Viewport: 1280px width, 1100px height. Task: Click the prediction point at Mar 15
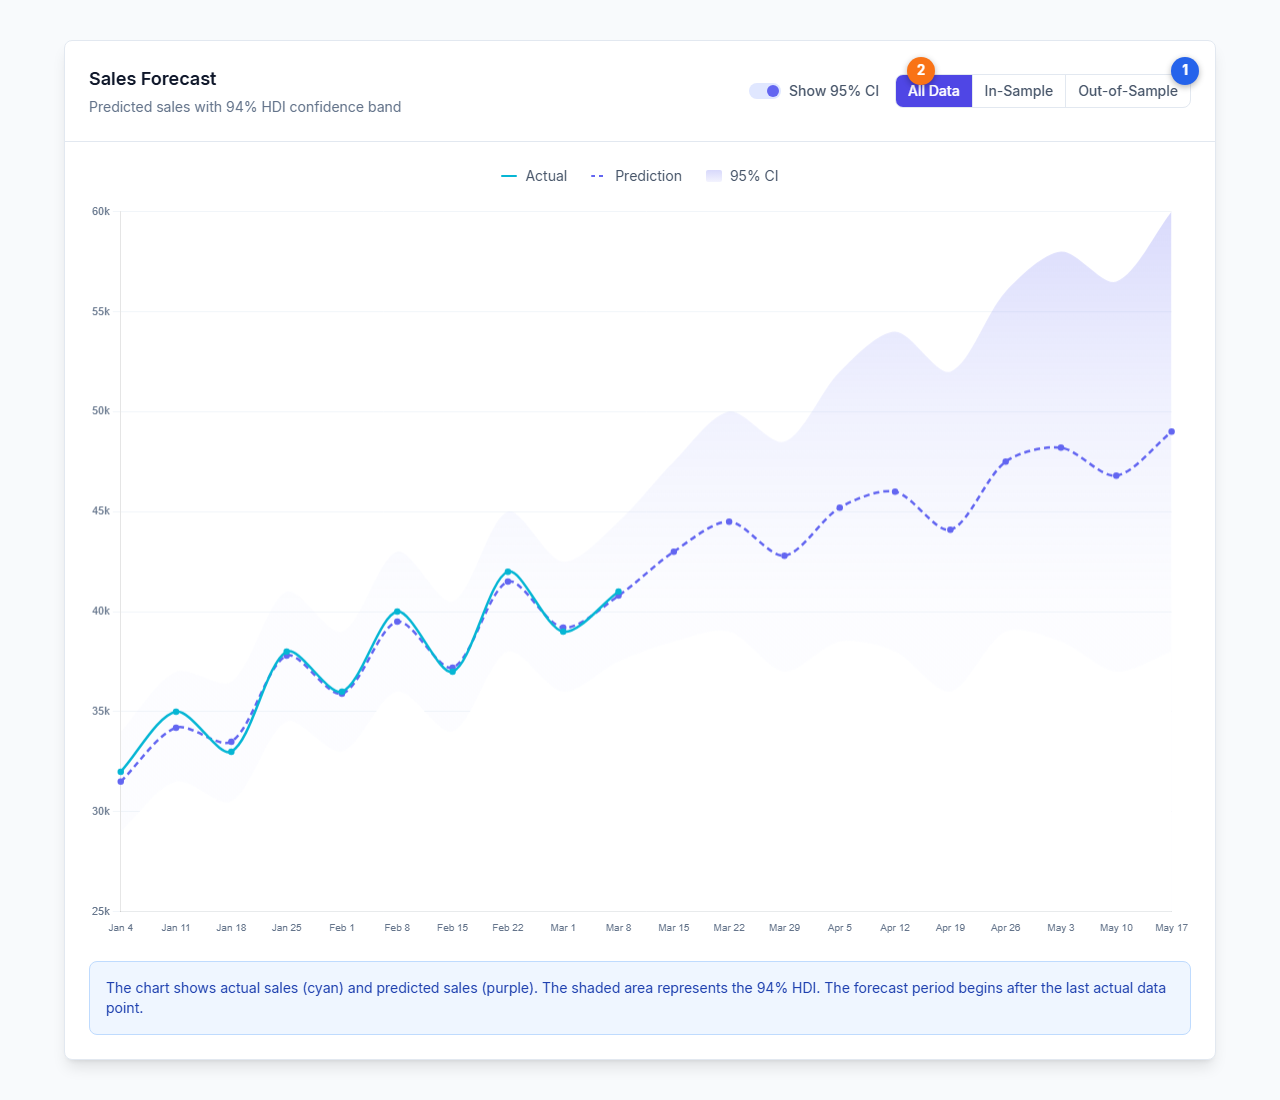[x=674, y=552]
